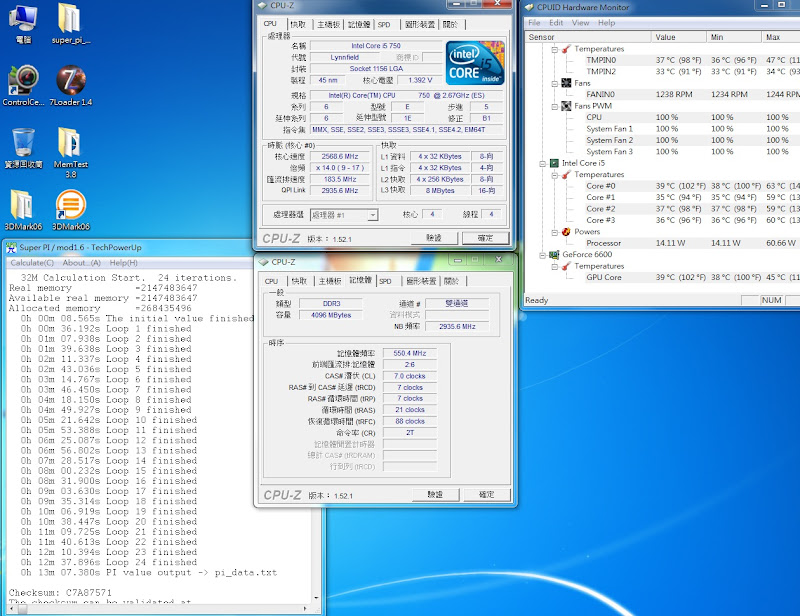Click the Value column header in Hardware Monitor
Viewport: 800px width, 616px height.
tap(679, 37)
